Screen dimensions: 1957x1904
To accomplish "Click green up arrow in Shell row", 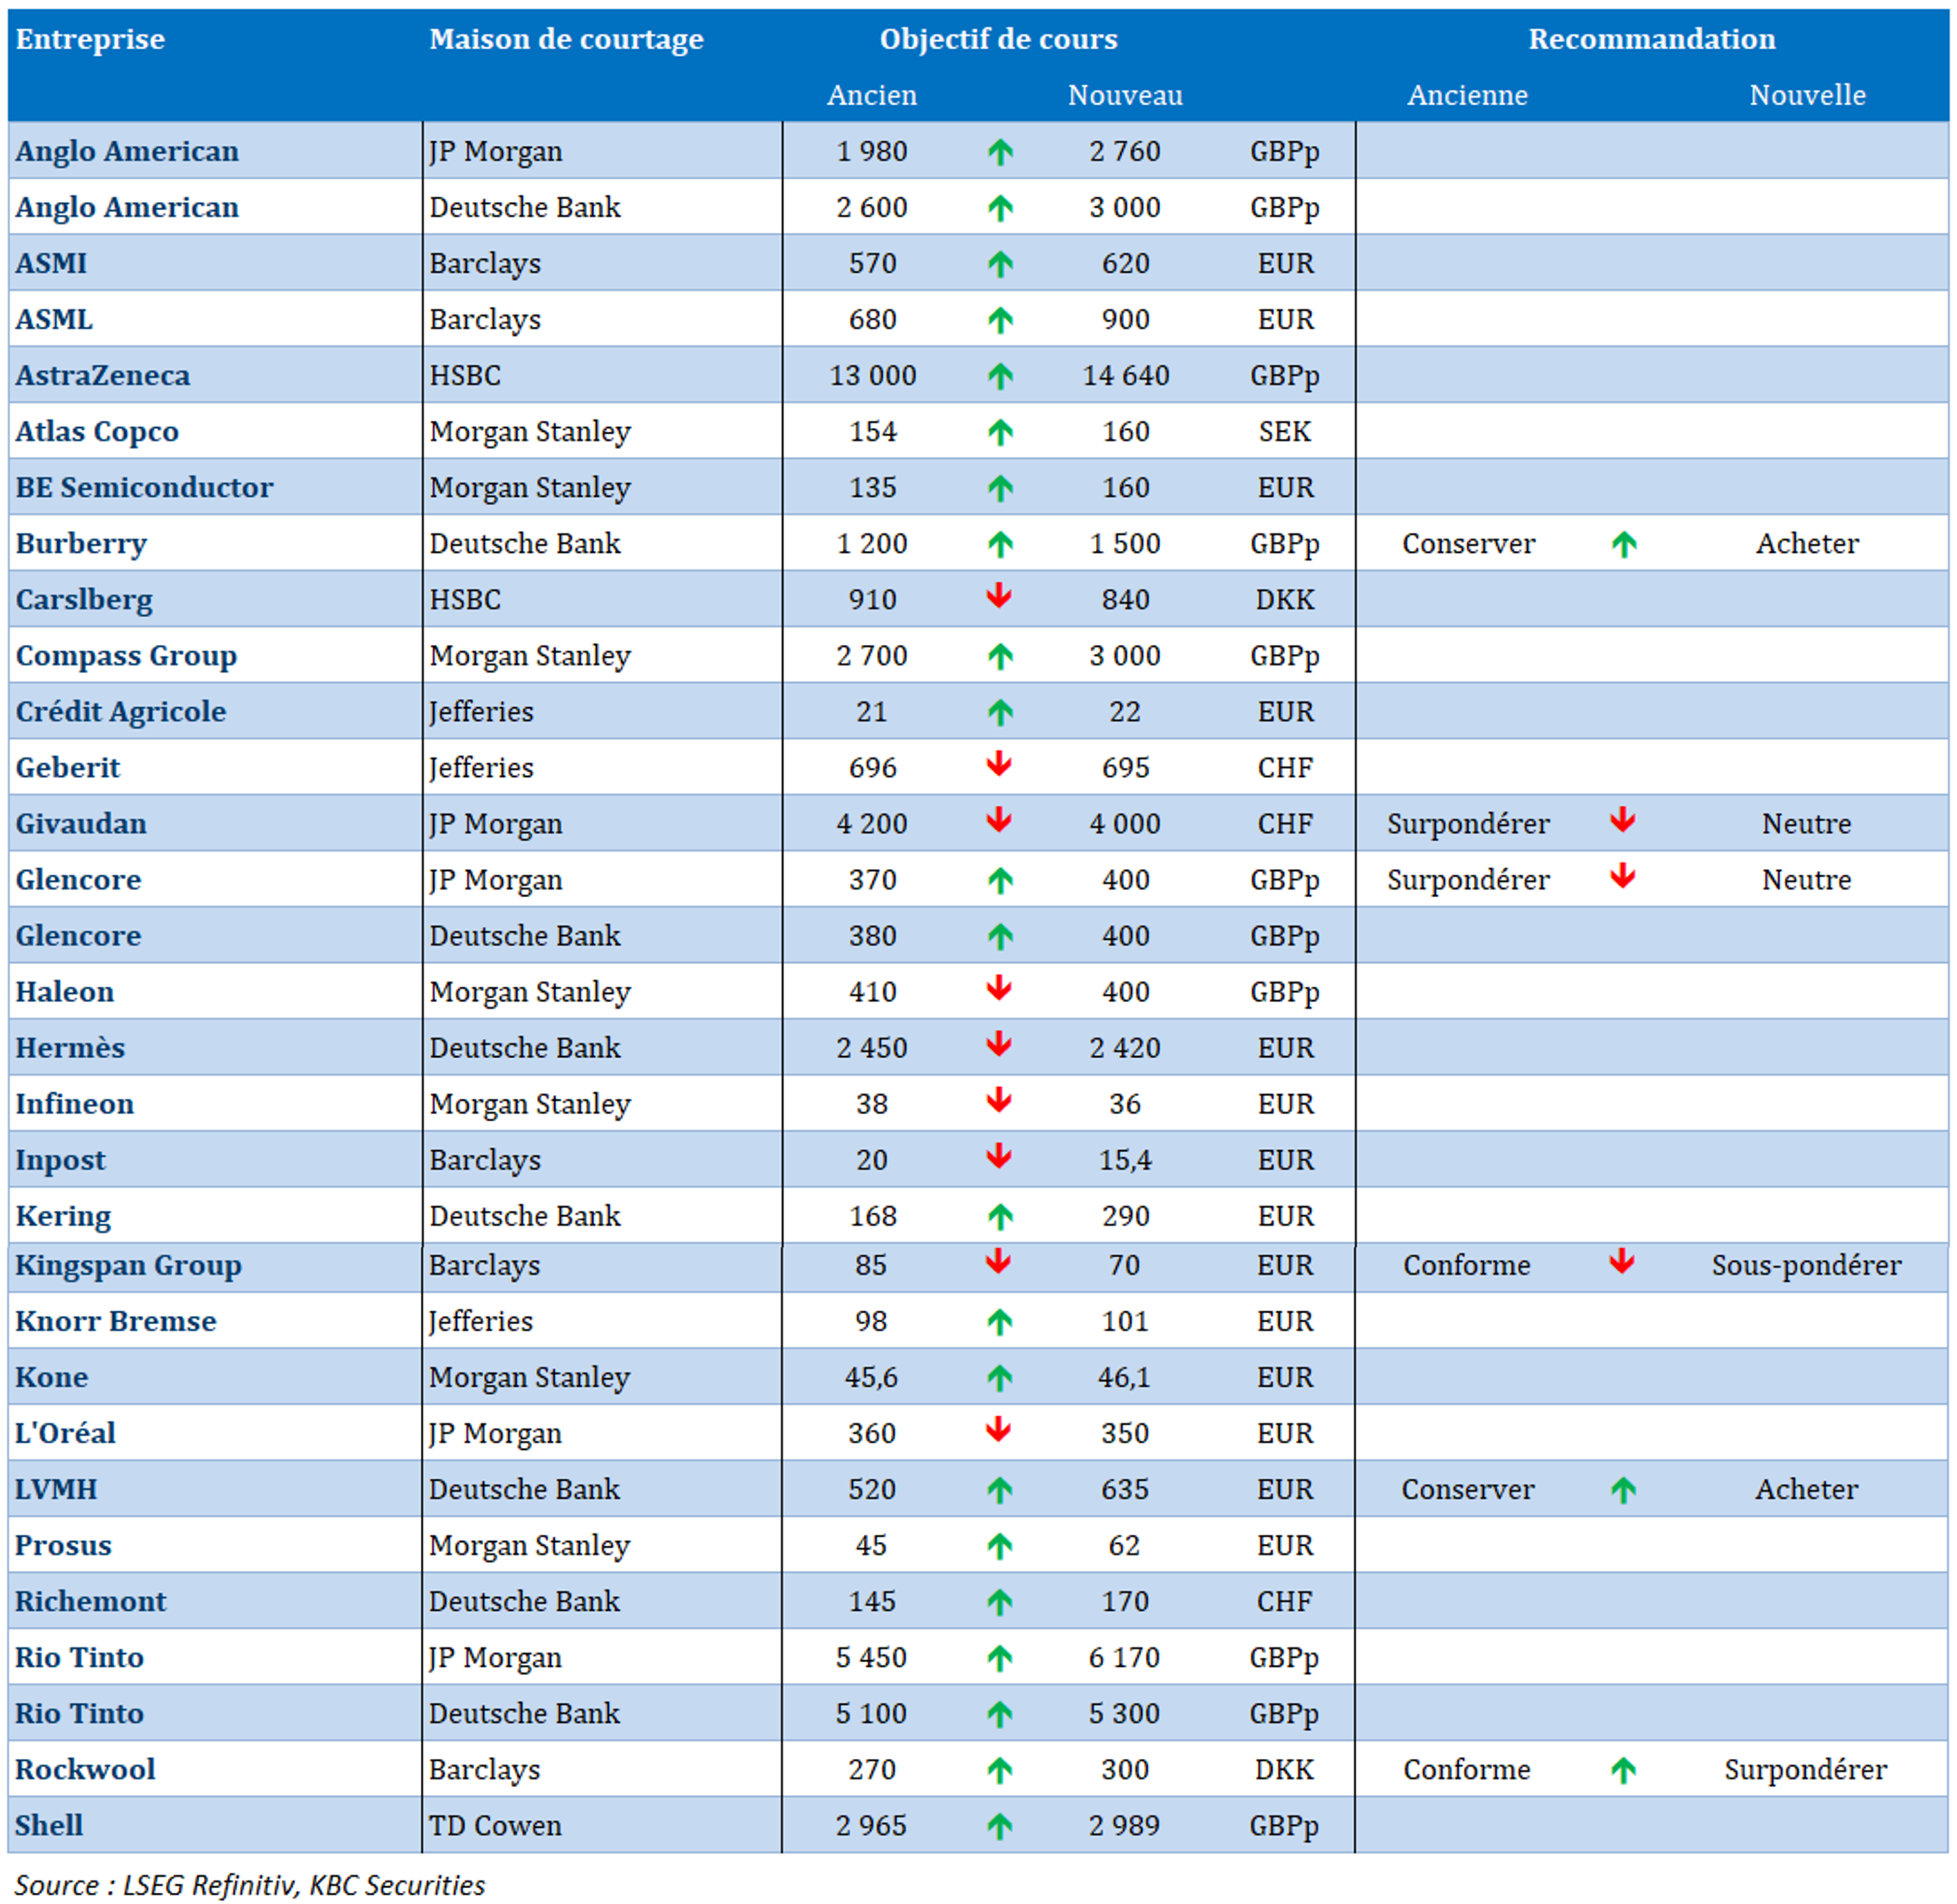I will (x=1000, y=1826).
